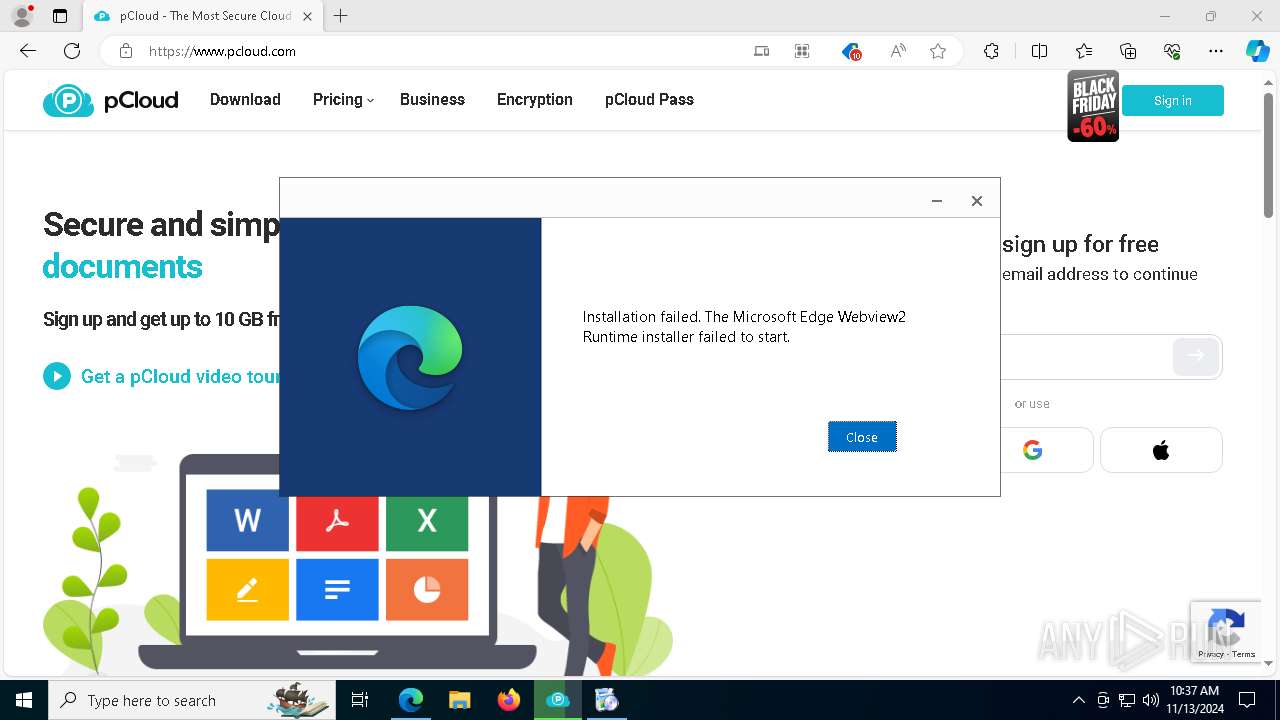Open Collections icon

[1128, 51]
